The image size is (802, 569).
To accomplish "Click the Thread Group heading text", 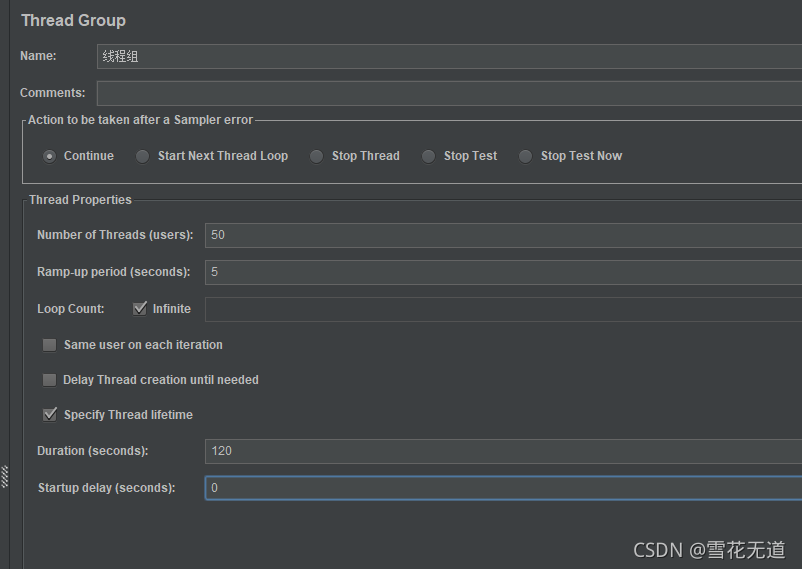I will [74, 20].
